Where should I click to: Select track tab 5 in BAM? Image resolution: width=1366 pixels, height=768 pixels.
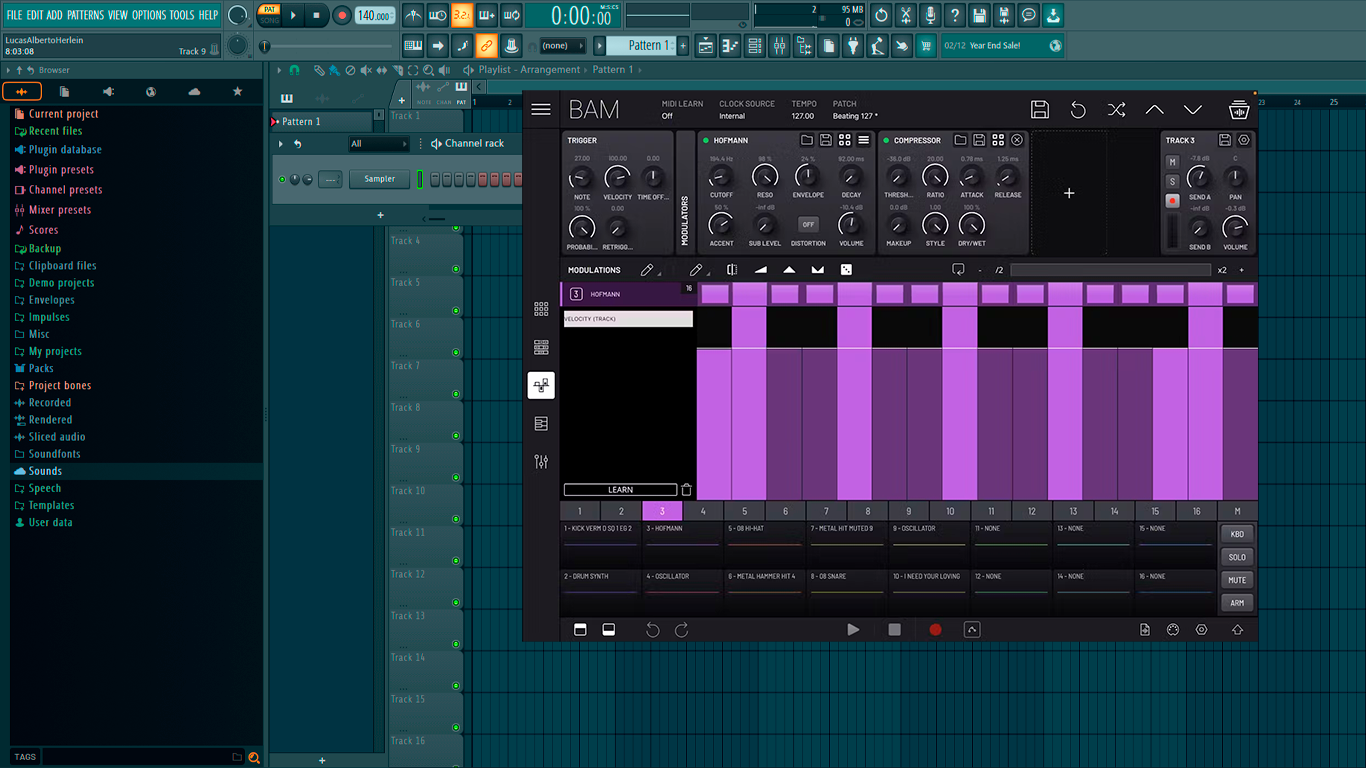point(744,511)
